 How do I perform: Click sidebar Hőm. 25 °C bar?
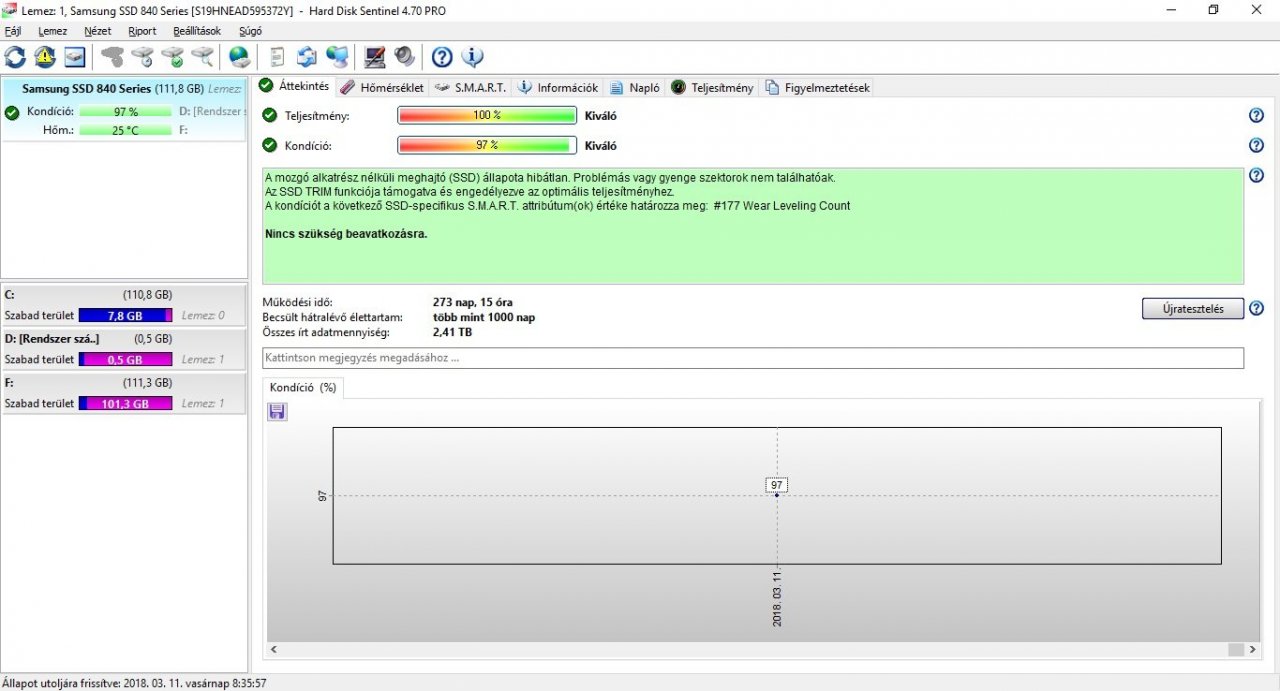126,130
